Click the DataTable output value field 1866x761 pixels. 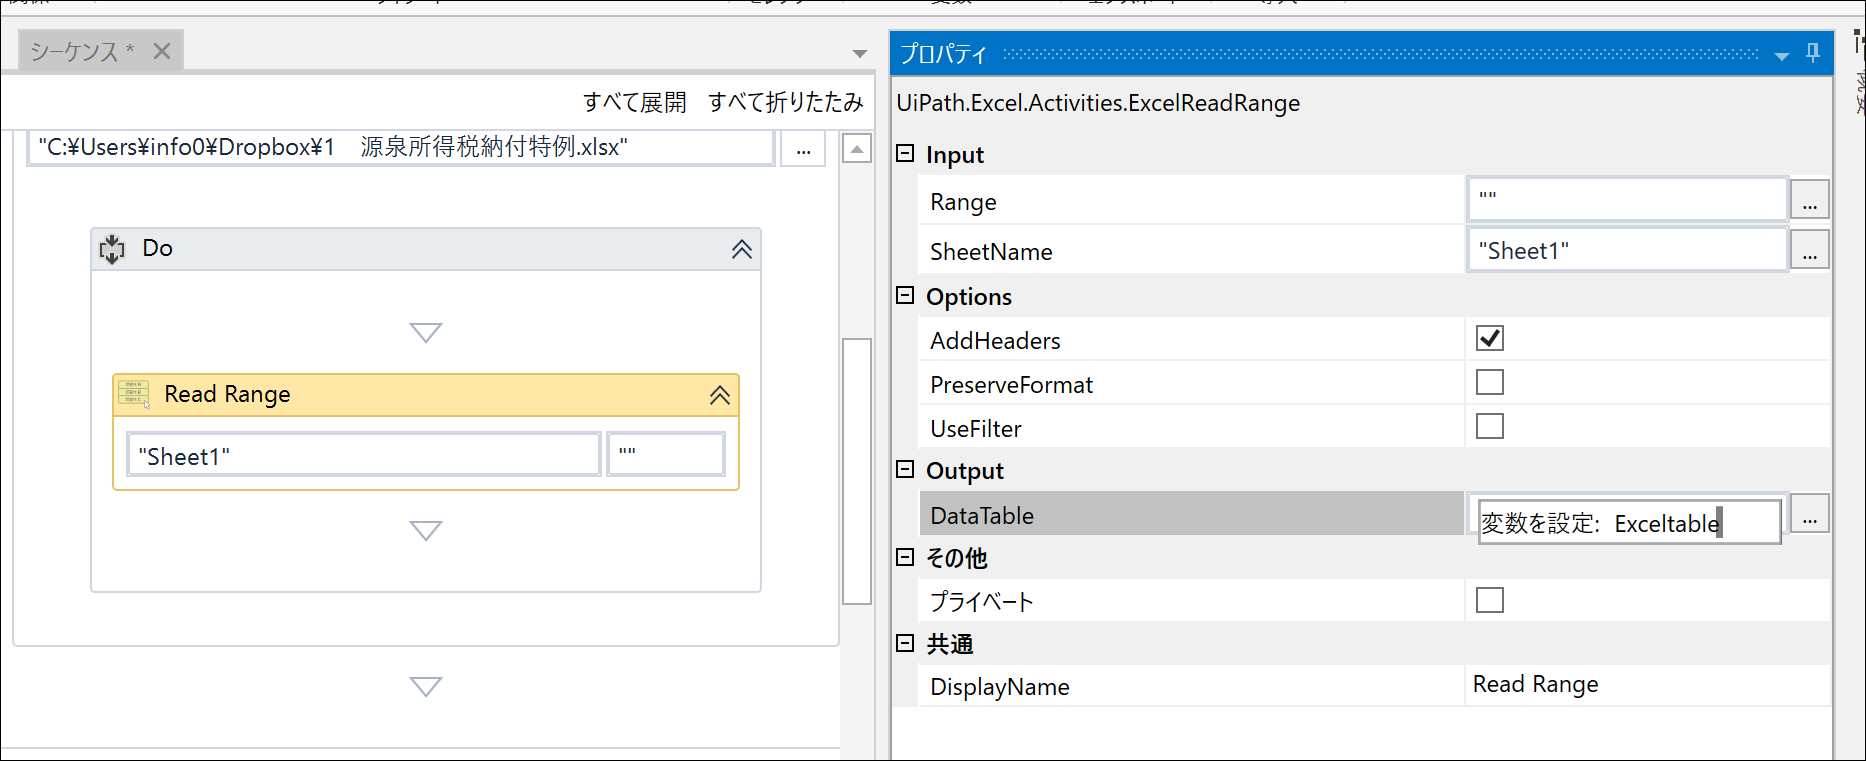1630,522
